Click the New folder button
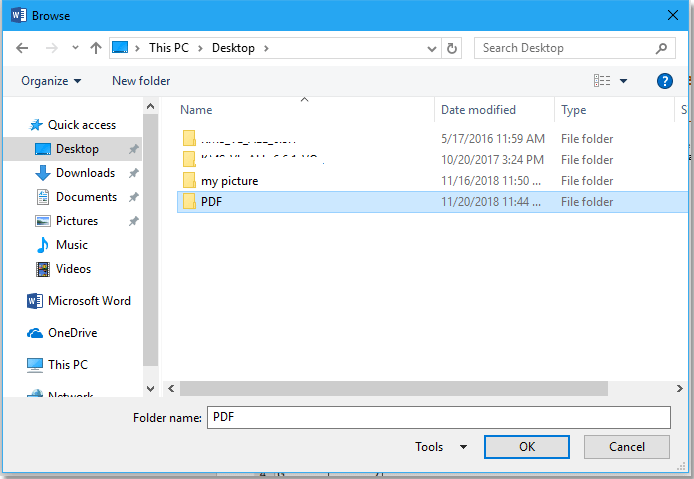Viewport: 694px width, 479px height. [x=141, y=81]
